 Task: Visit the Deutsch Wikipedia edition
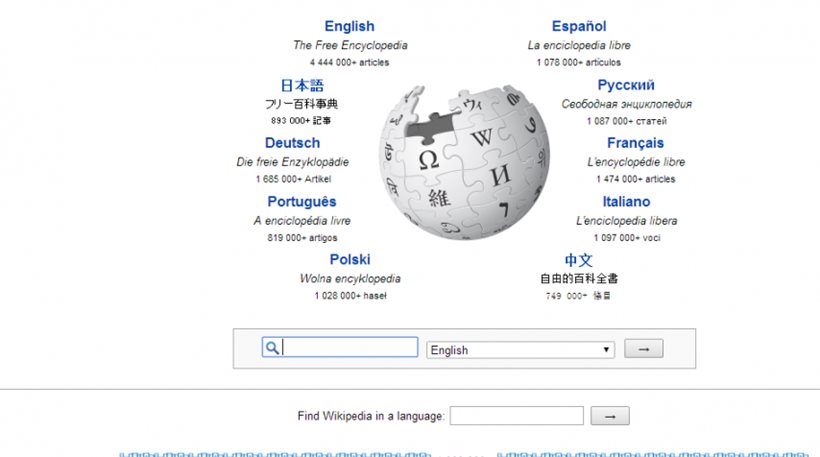click(x=292, y=143)
